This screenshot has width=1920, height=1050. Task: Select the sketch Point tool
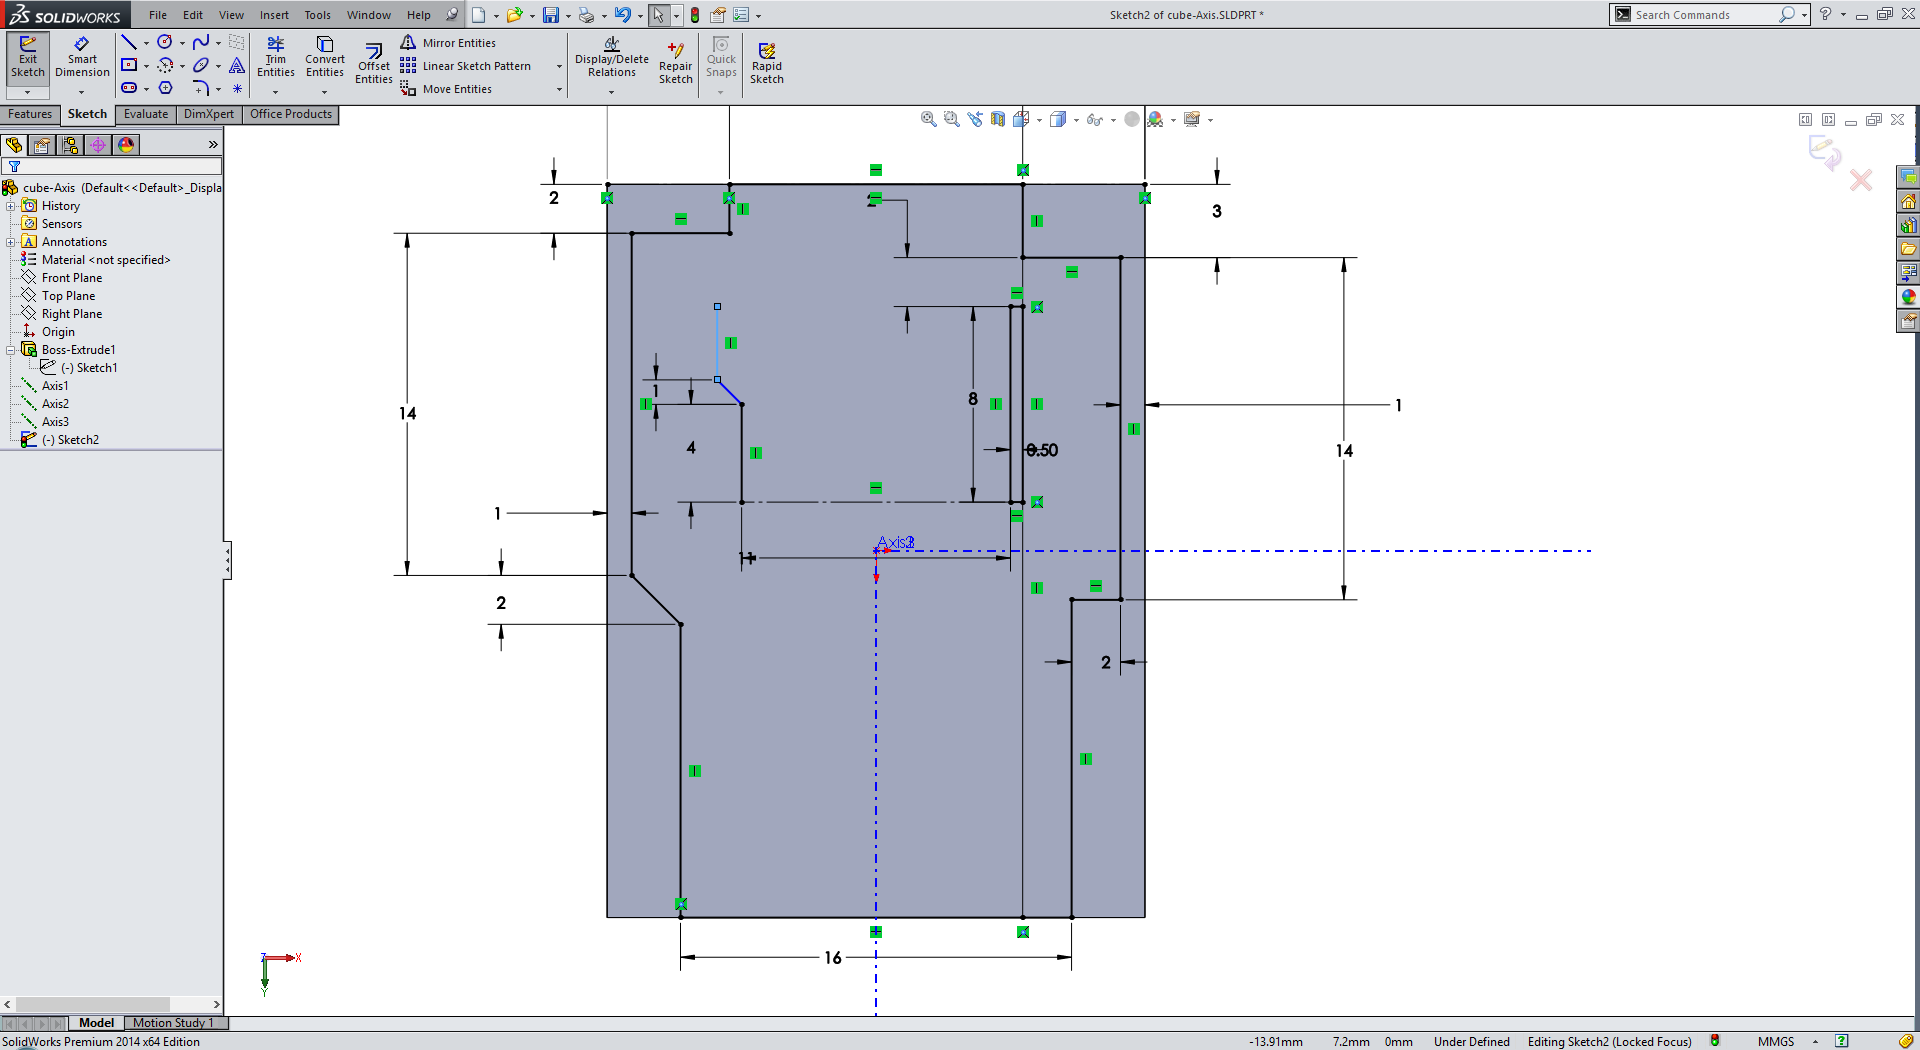(237, 89)
